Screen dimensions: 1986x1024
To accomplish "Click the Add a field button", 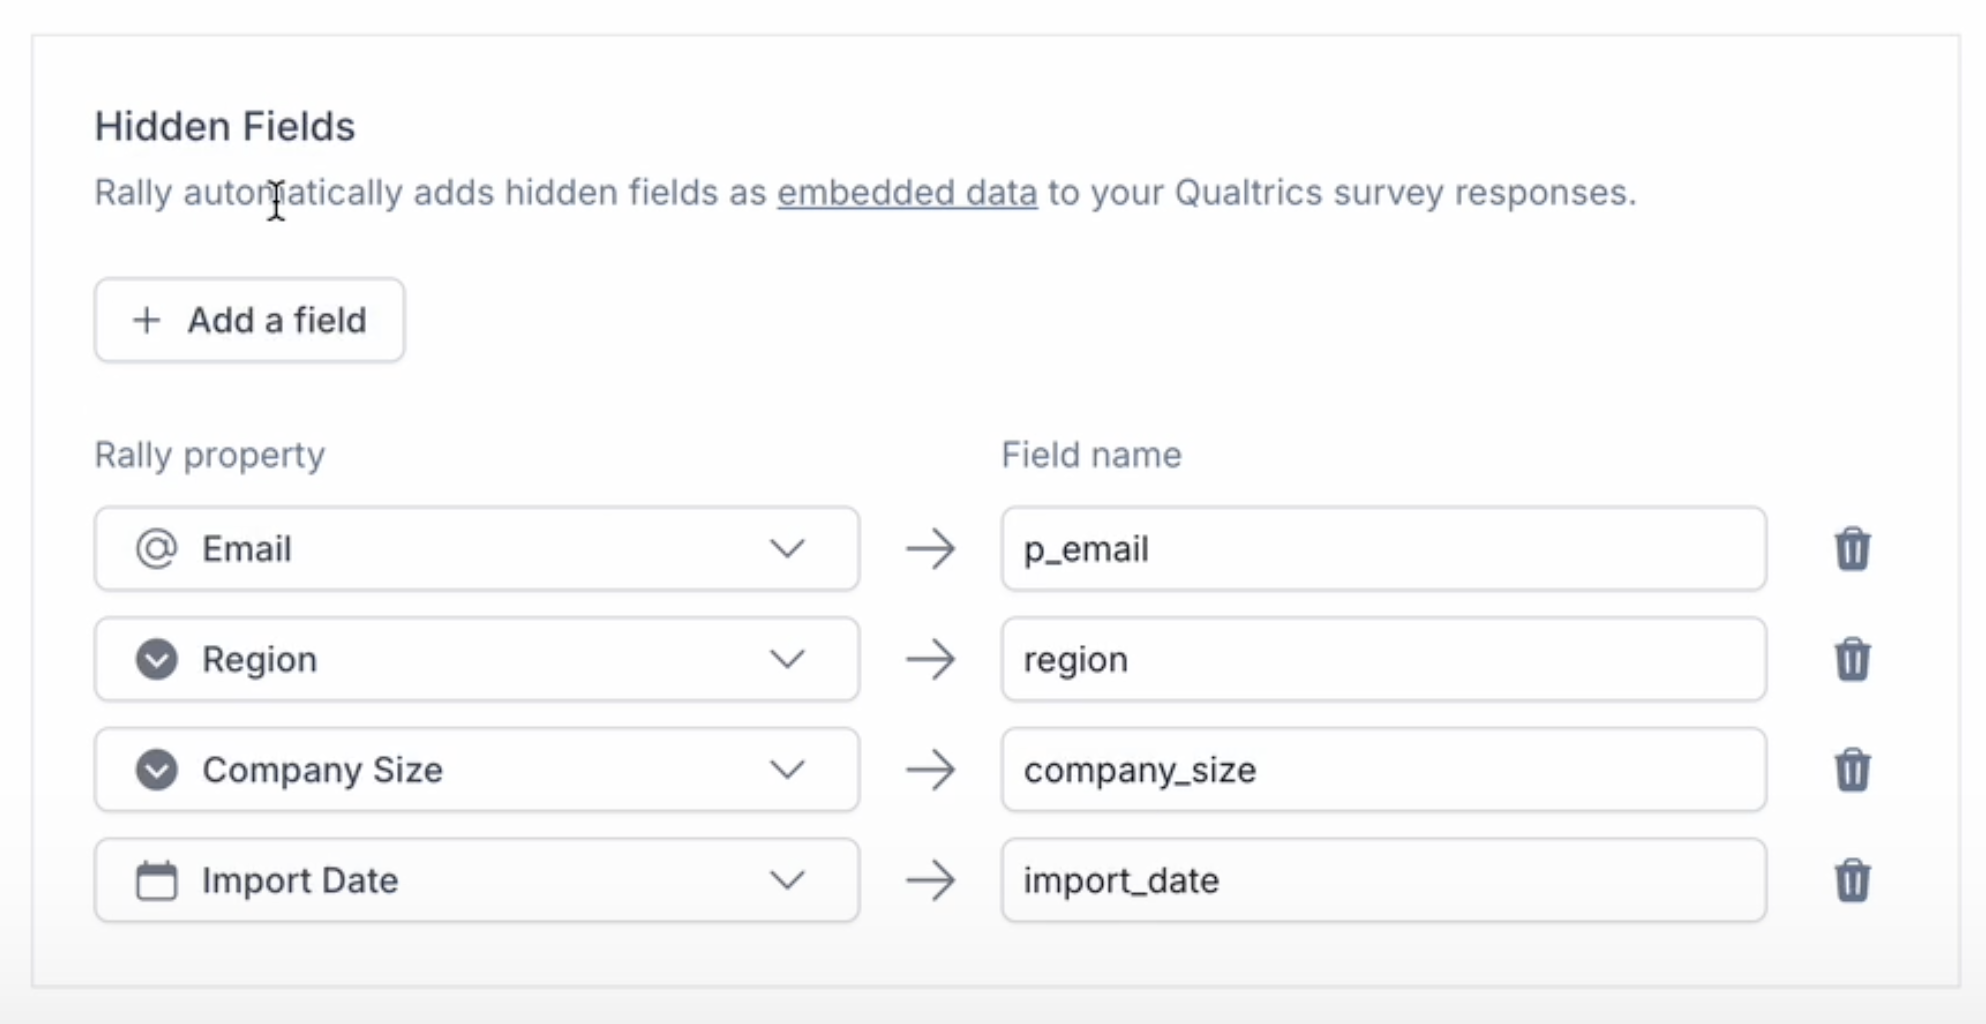I will click(x=250, y=320).
